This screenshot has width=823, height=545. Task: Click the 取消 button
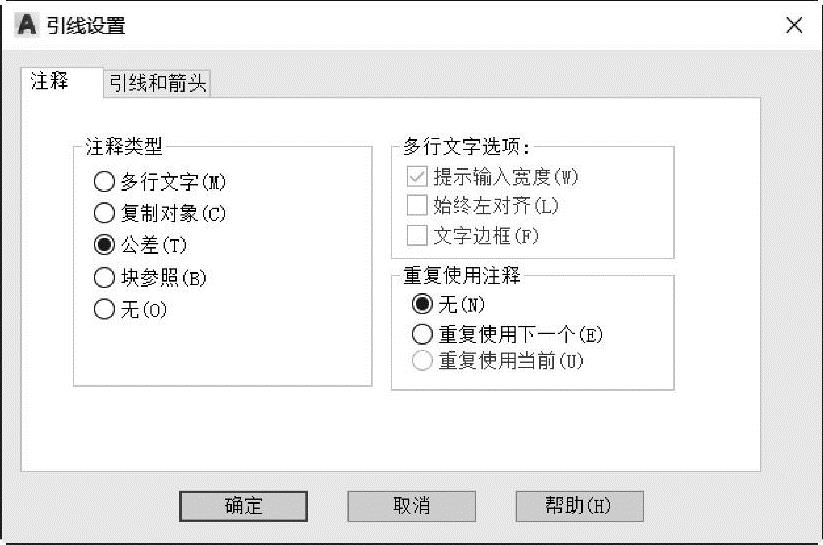tap(412, 506)
